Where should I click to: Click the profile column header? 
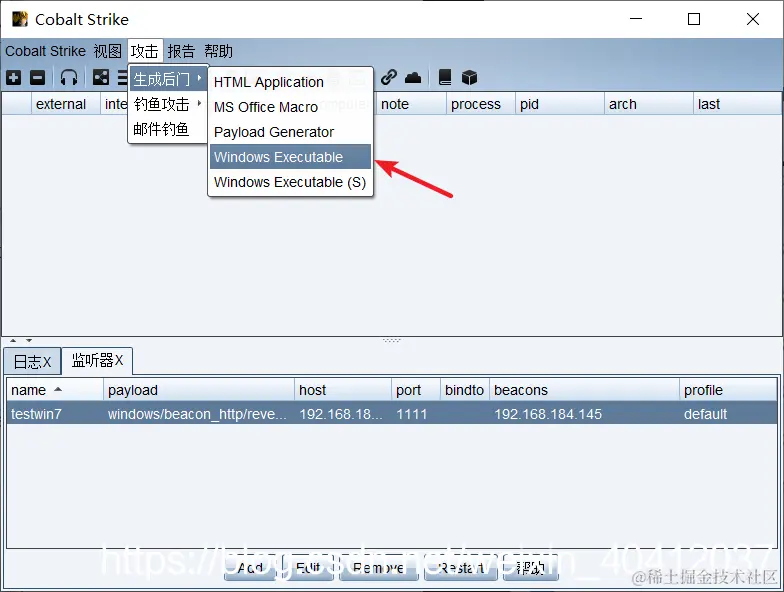tap(728, 390)
